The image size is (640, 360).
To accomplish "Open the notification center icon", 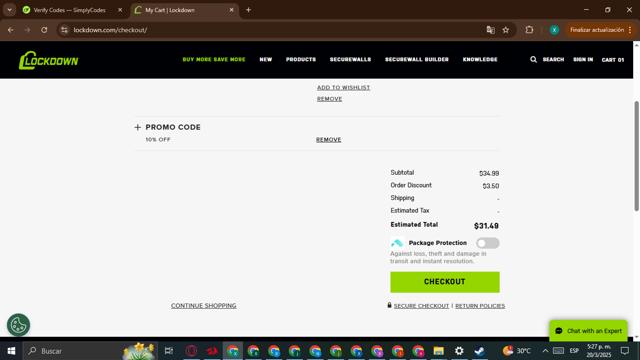I will (624, 351).
